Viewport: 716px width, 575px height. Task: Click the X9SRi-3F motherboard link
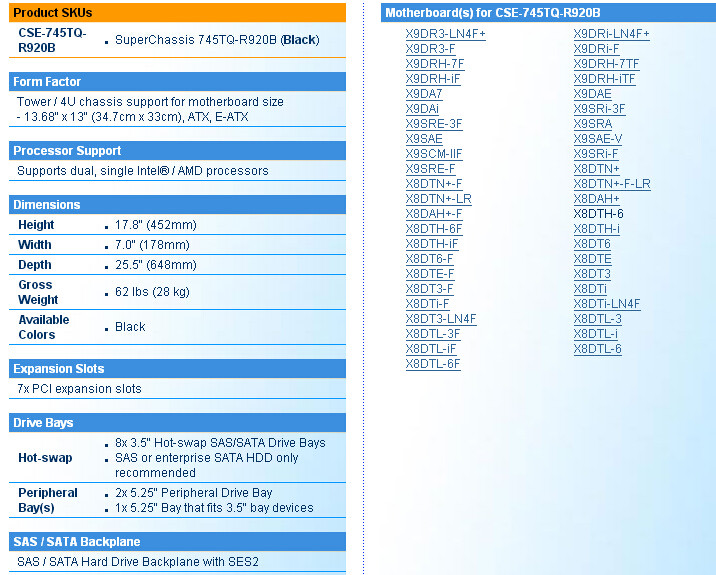[599, 109]
